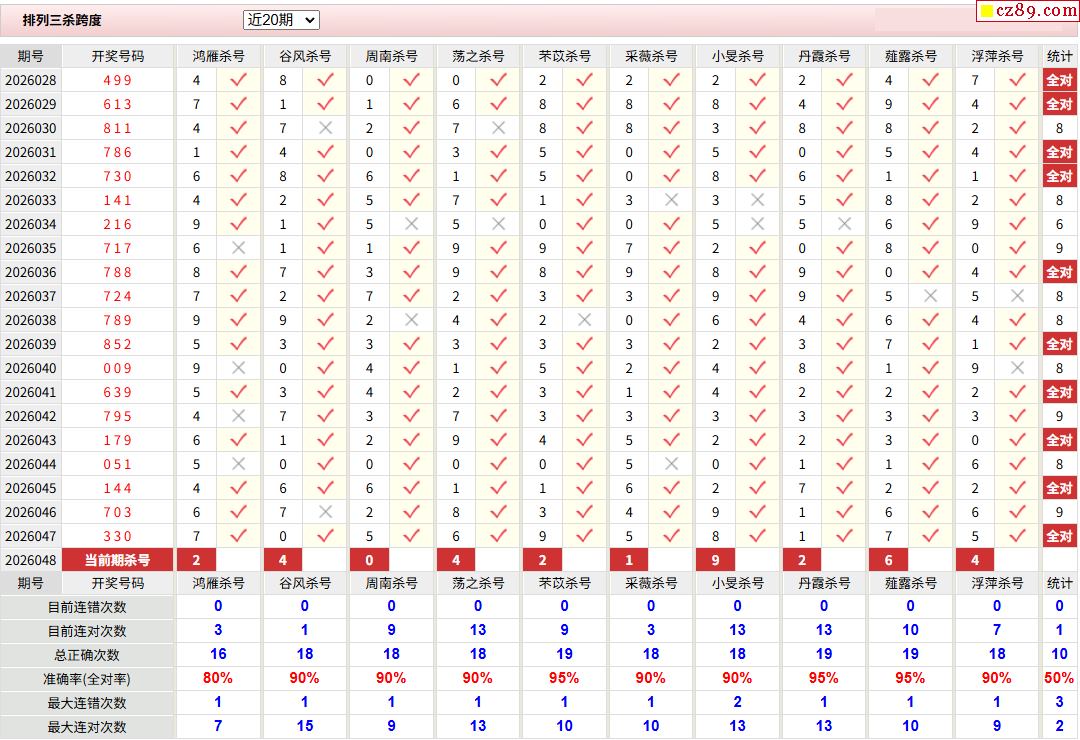1080x740 pixels.
Task: Click the red 当前期杀号 label
Action: 117,560
